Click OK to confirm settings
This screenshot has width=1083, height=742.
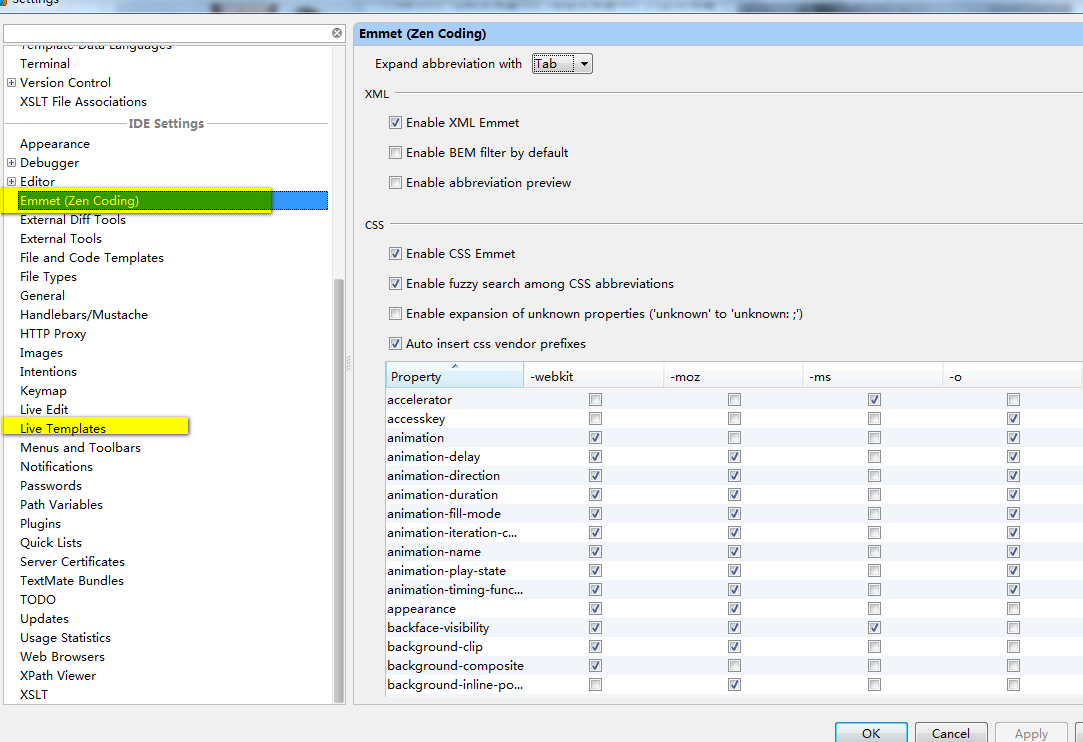tap(871, 733)
